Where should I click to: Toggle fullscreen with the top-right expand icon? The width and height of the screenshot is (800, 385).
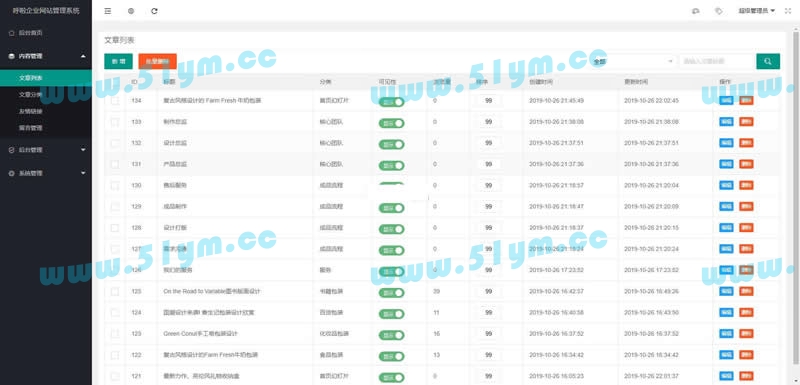tap(788, 11)
